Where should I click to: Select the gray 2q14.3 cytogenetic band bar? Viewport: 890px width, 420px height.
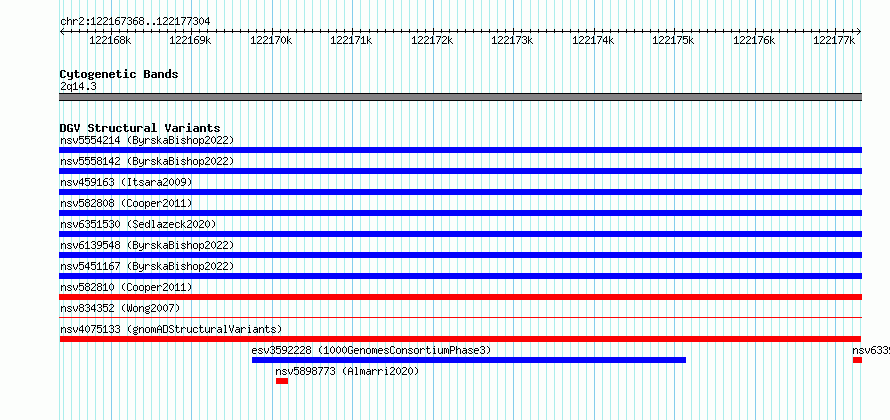[460, 97]
